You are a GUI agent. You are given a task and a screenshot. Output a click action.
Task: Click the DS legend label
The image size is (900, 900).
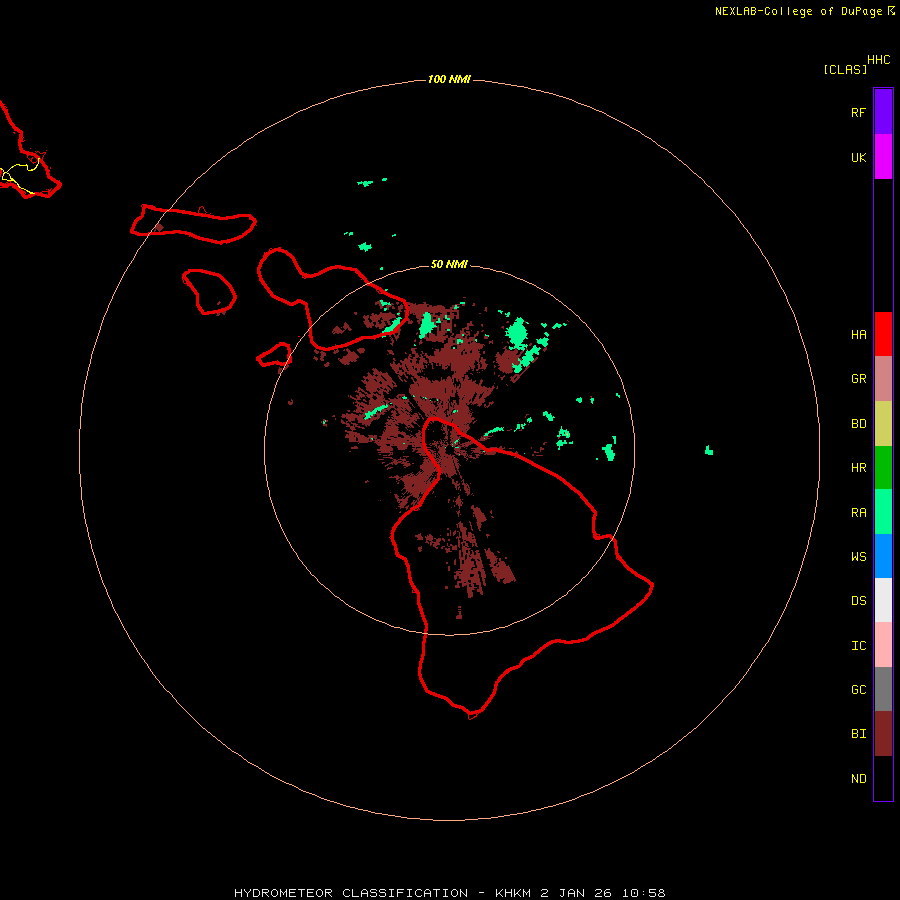[x=858, y=601]
